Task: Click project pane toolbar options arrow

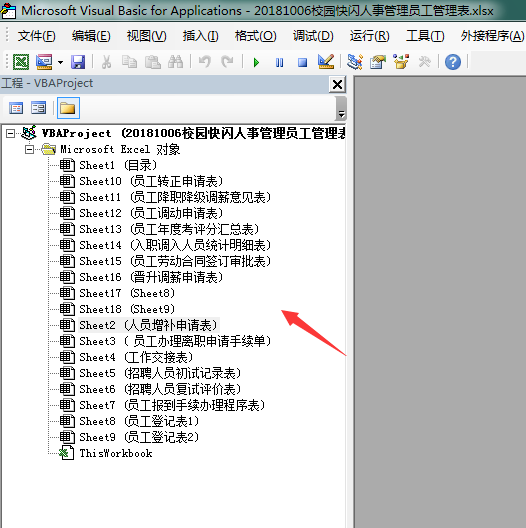Action: [341, 108]
